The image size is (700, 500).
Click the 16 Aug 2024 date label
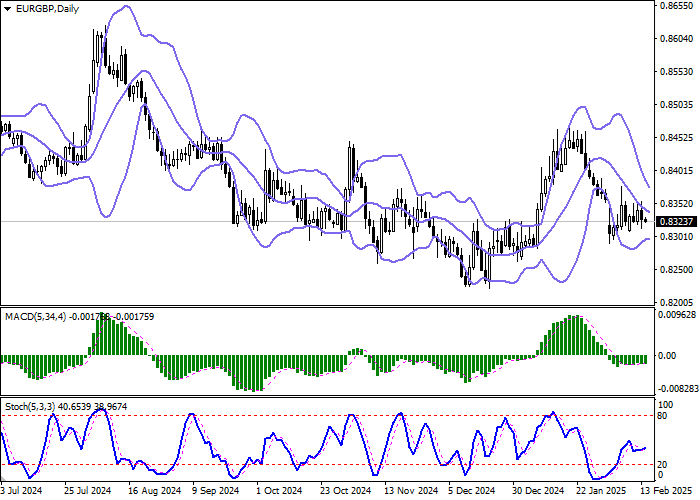154,491
